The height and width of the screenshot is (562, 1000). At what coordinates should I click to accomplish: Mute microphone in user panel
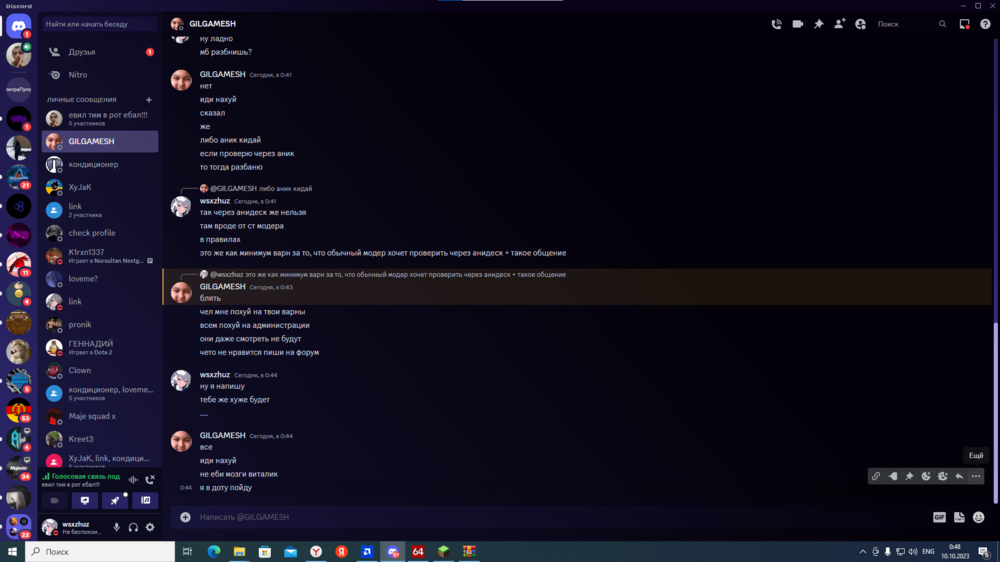pyautogui.click(x=116, y=527)
